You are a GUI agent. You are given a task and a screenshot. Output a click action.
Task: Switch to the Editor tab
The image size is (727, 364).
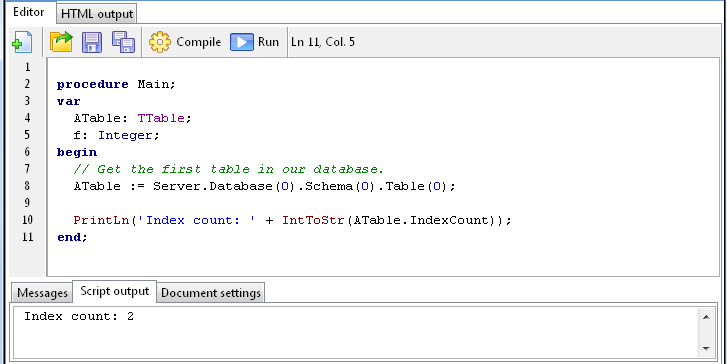[x=28, y=13]
